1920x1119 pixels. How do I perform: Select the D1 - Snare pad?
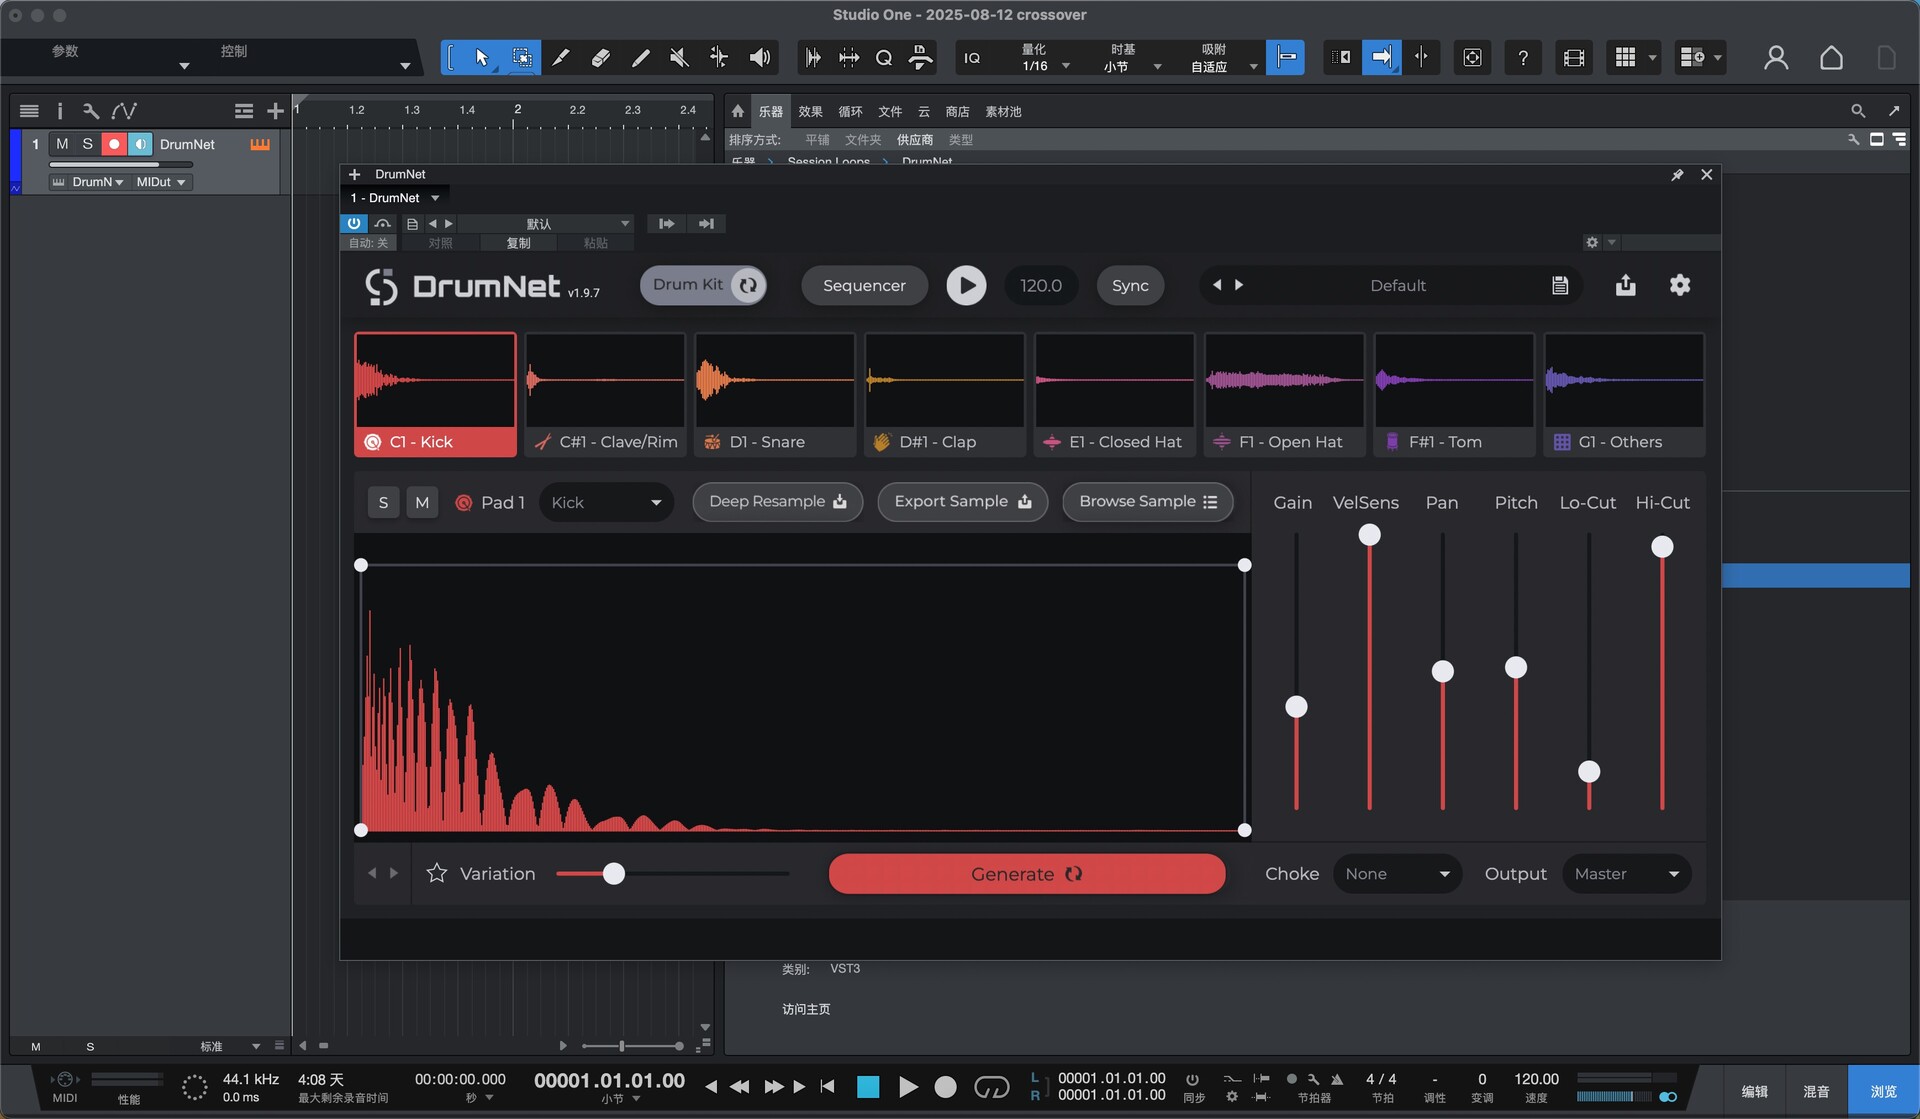775,395
